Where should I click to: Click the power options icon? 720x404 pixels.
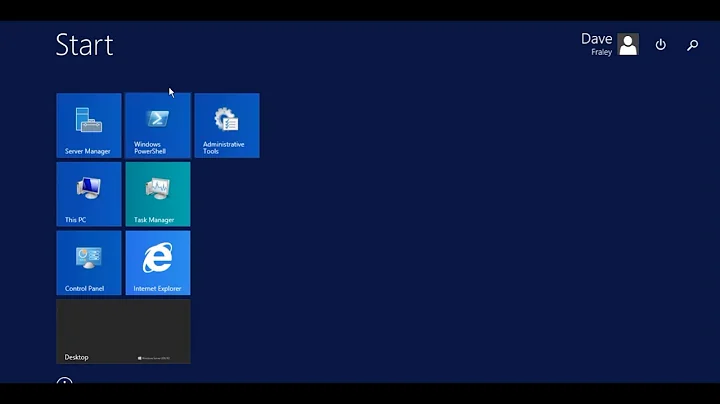[660, 45]
